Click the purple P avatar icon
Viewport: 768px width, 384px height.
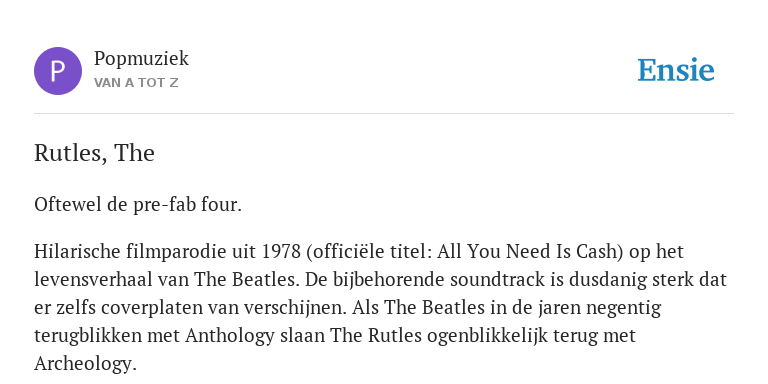pyautogui.click(x=58, y=71)
